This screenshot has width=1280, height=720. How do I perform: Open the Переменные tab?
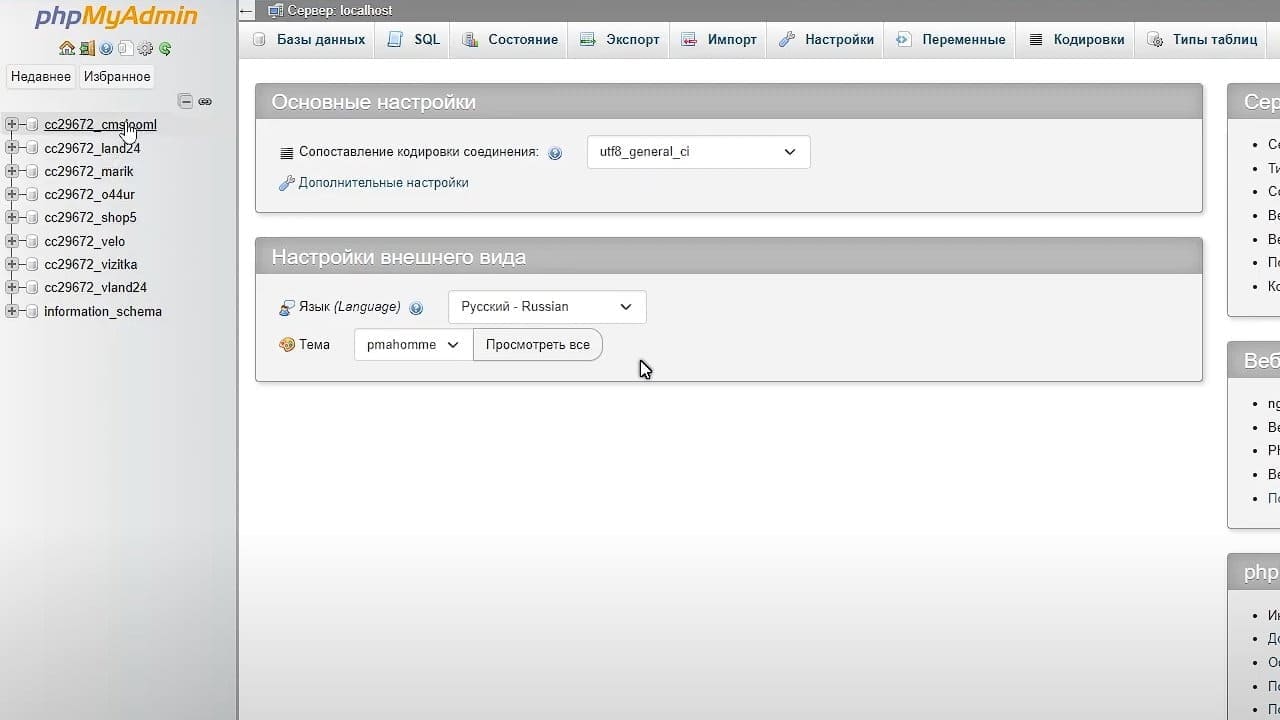click(x=951, y=40)
